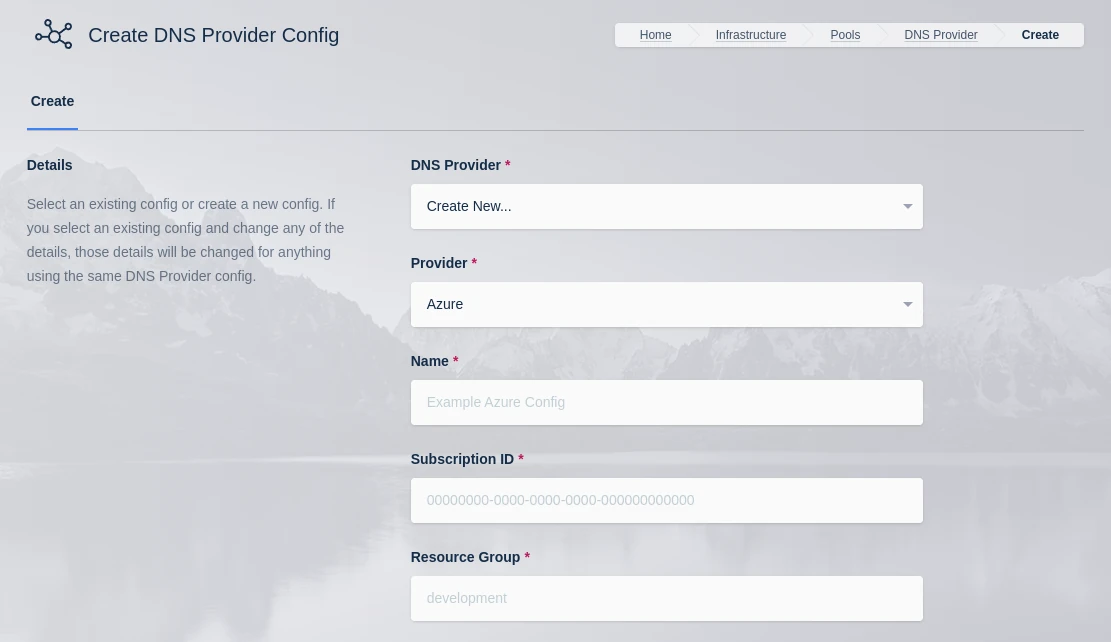1111x642 pixels.
Task: Go to Home in the breadcrumb
Action: (655, 35)
